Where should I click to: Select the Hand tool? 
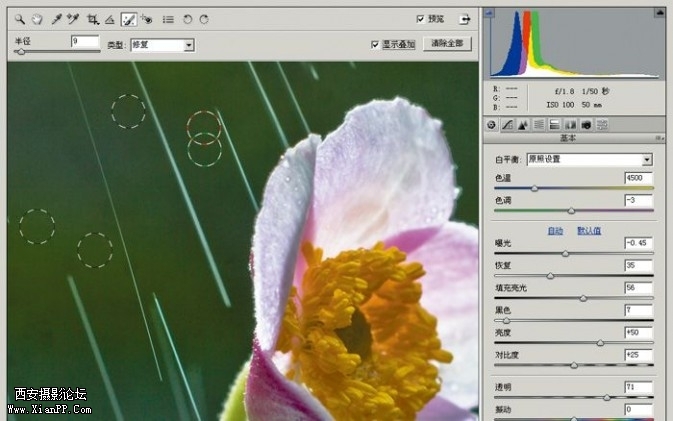coord(37,18)
